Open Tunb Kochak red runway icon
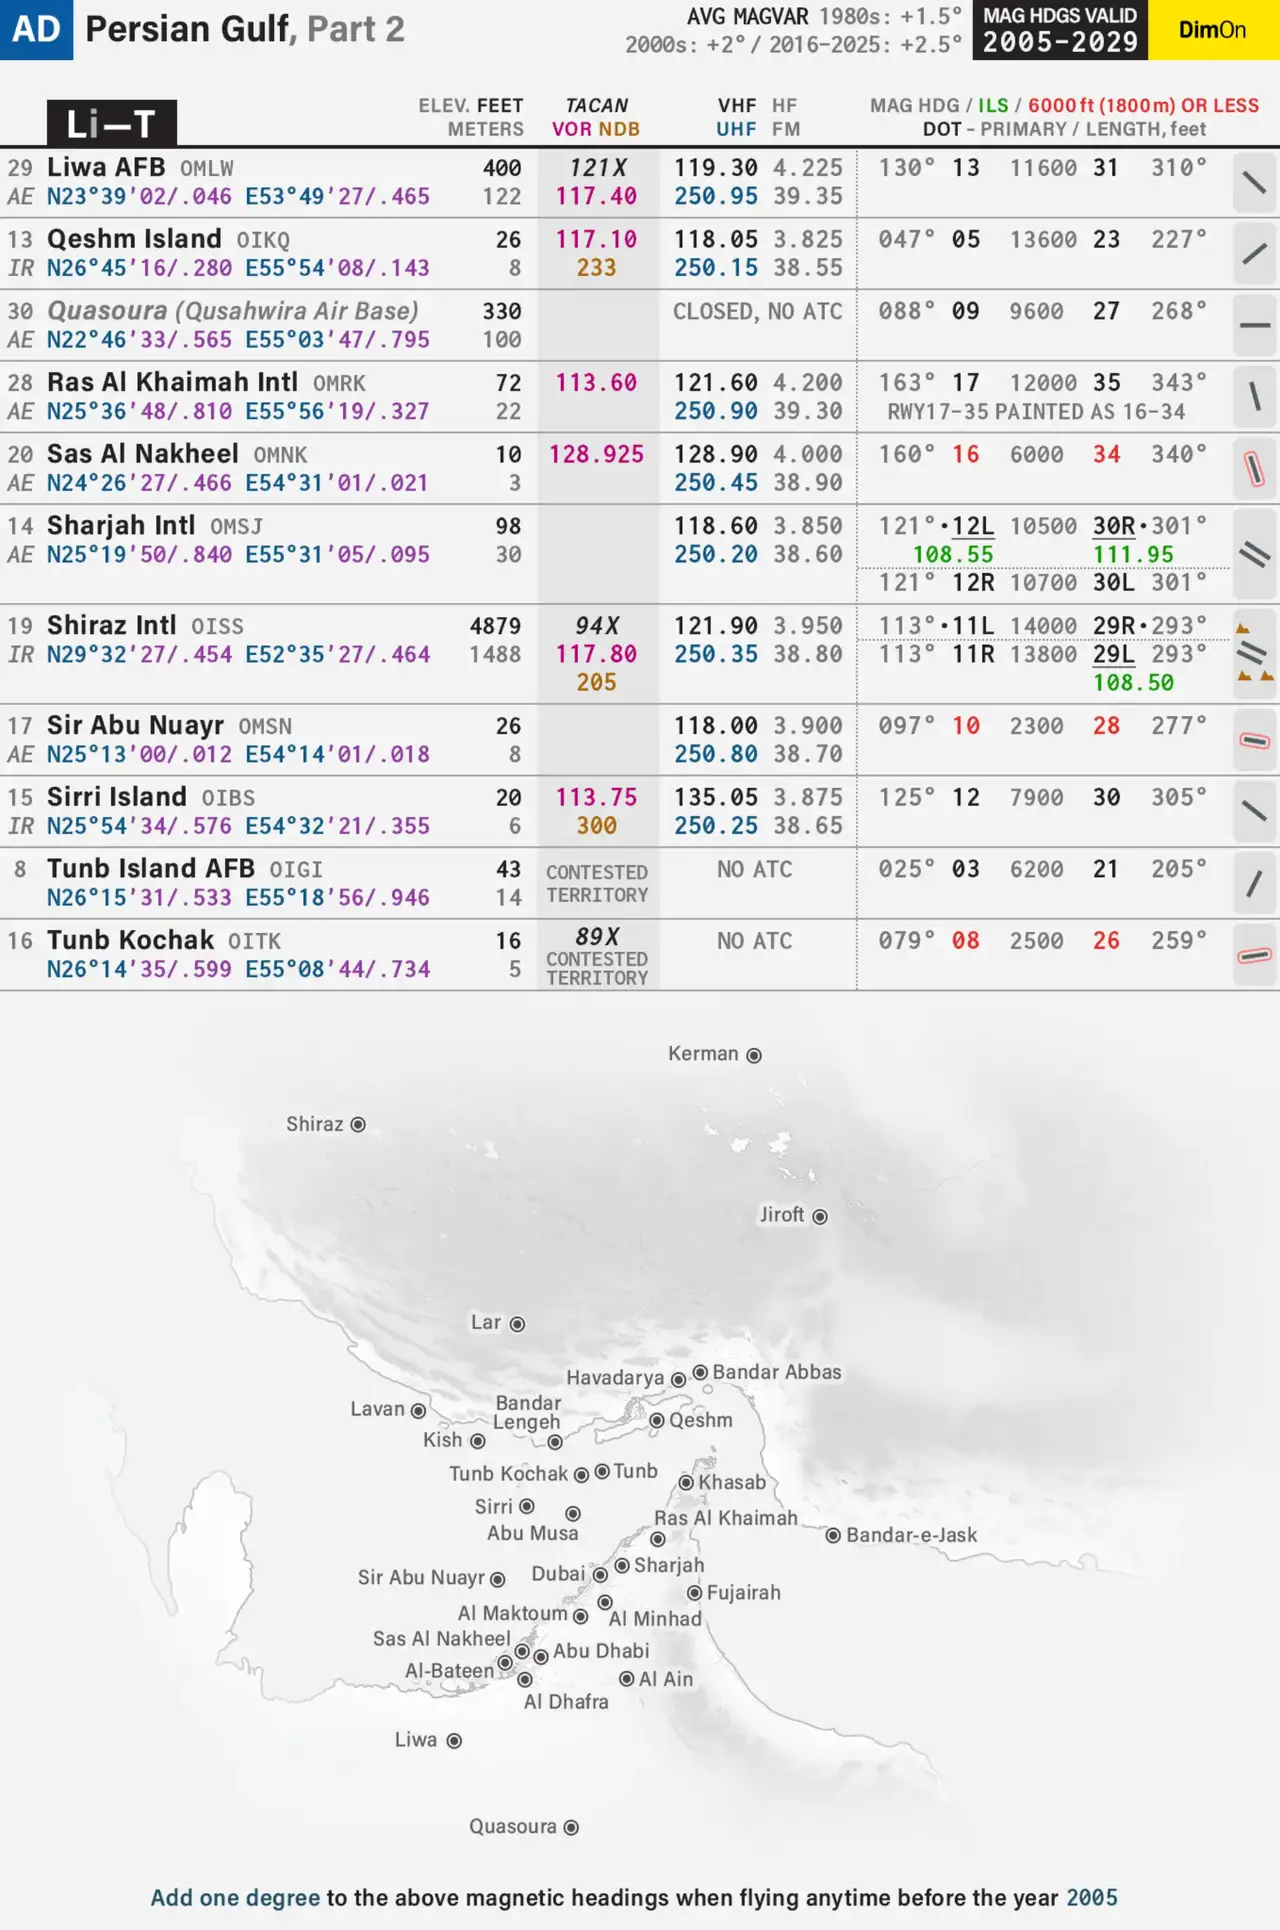The image size is (1280, 1930). [1254, 955]
